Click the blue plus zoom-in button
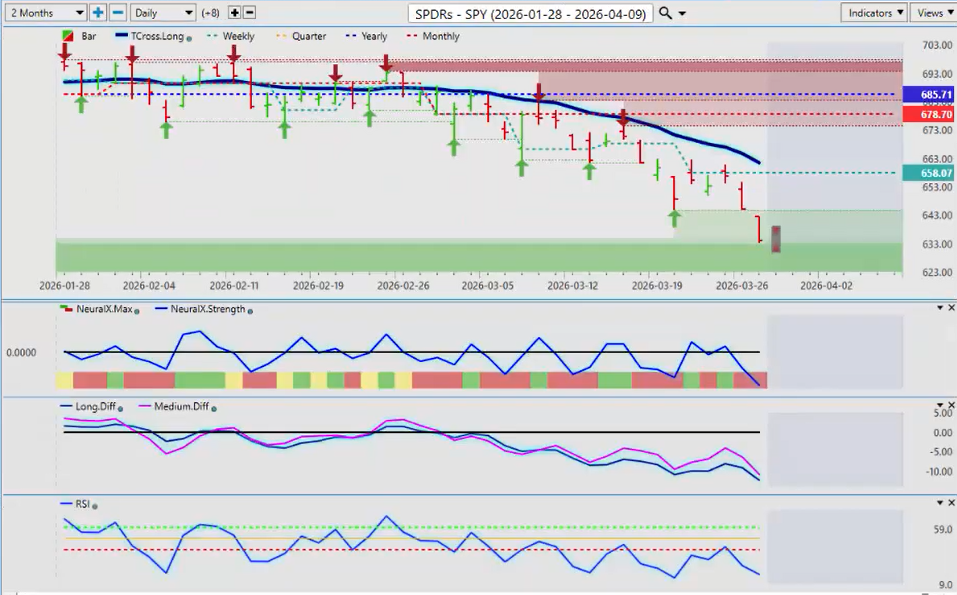Screen dimensions: 957x595 [x=98, y=13]
